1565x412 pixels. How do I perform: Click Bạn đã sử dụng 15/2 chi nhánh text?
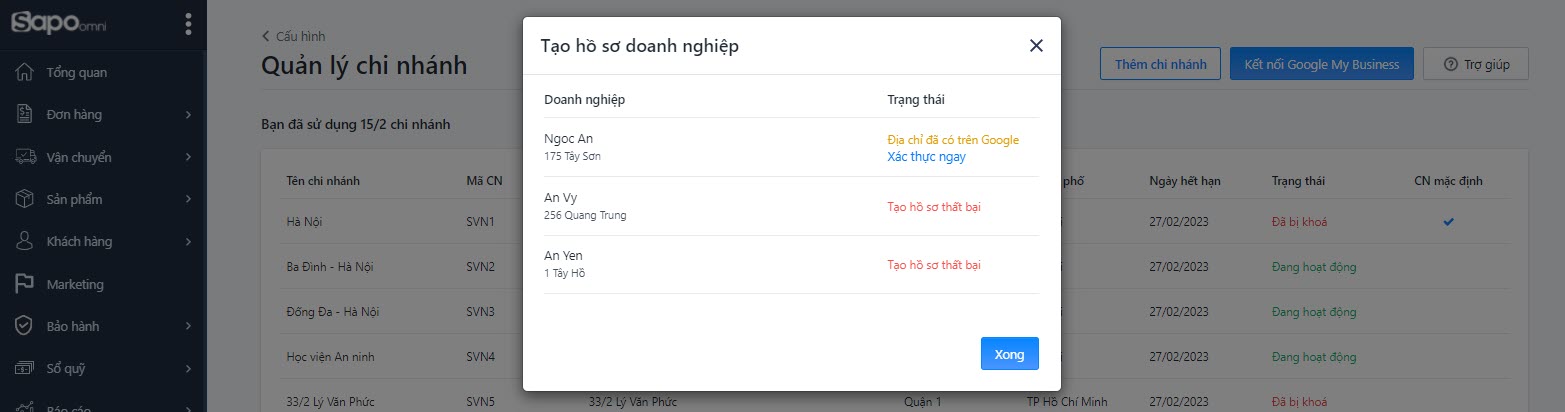click(356, 125)
